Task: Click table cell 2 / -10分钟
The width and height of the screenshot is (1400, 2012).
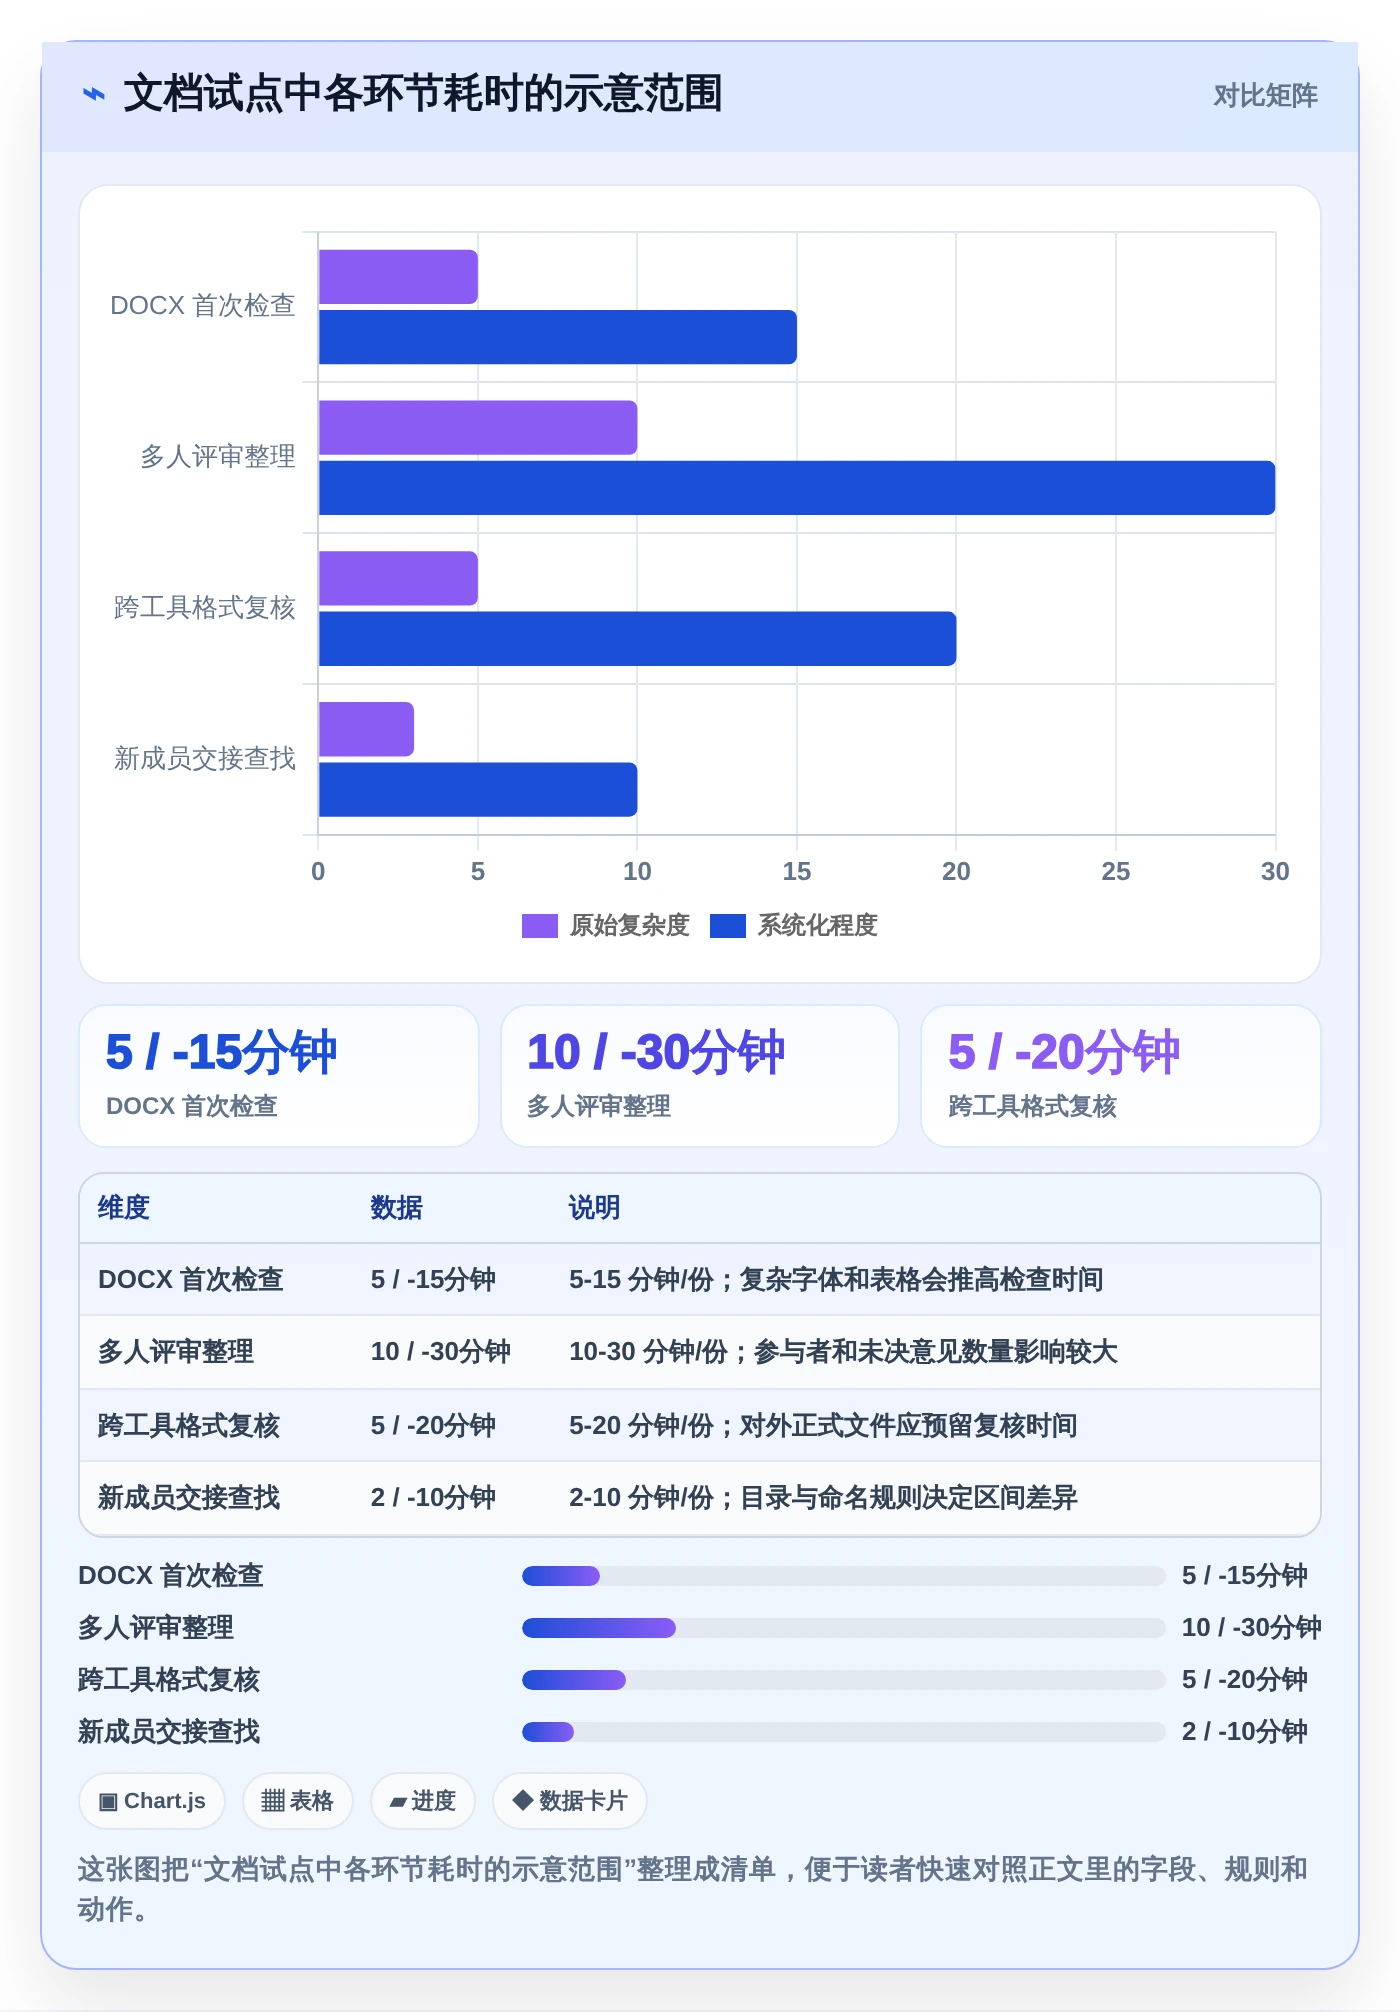Action: (433, 1498)
